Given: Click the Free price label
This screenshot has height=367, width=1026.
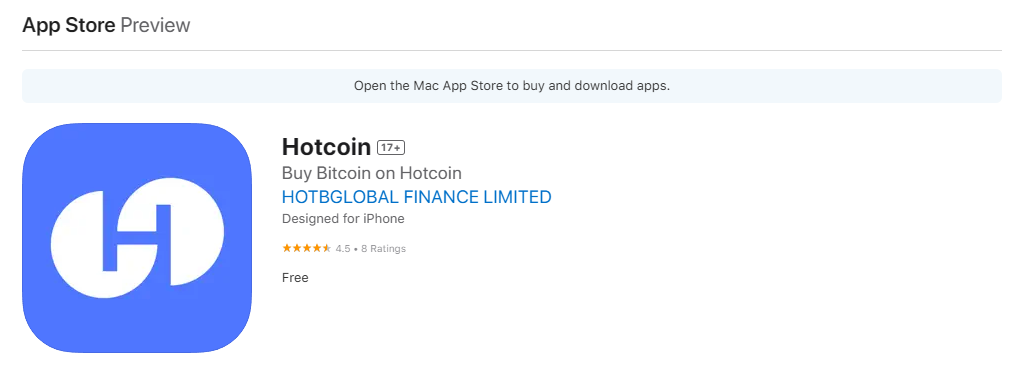Looking at the screenshot, I should point(295,277).
